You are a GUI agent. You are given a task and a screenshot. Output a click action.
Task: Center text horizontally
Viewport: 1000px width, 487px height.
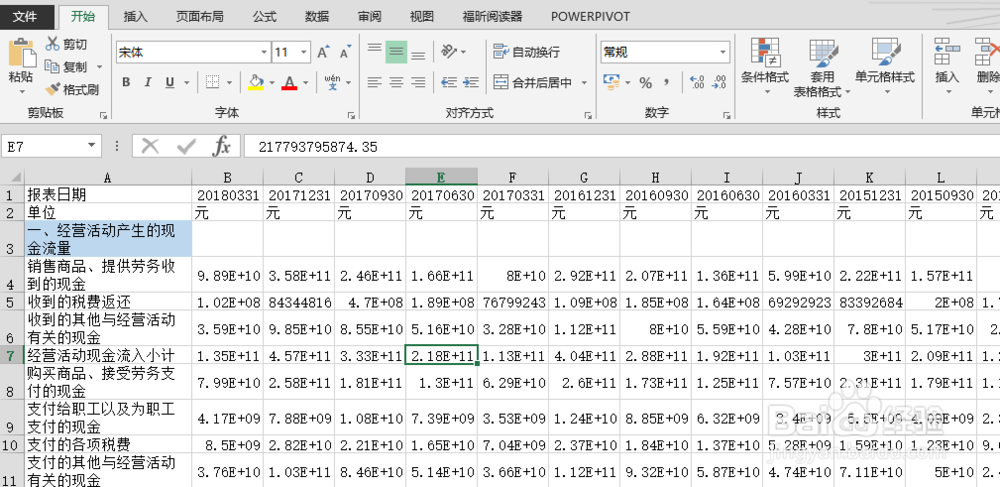coord(397,82)
